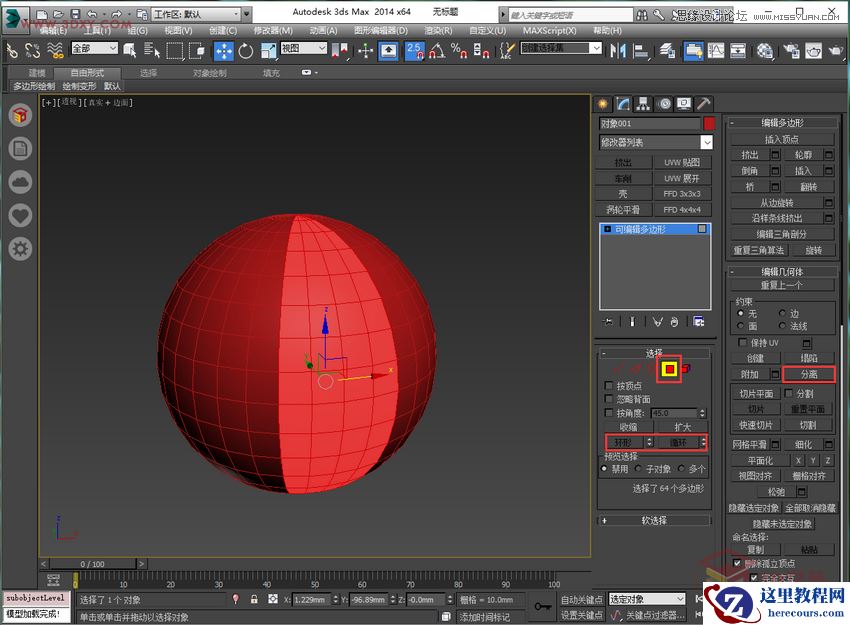Open the 渲染(R) menu
The width and height of the screenshot is (850, 625).
click(440, 31)
